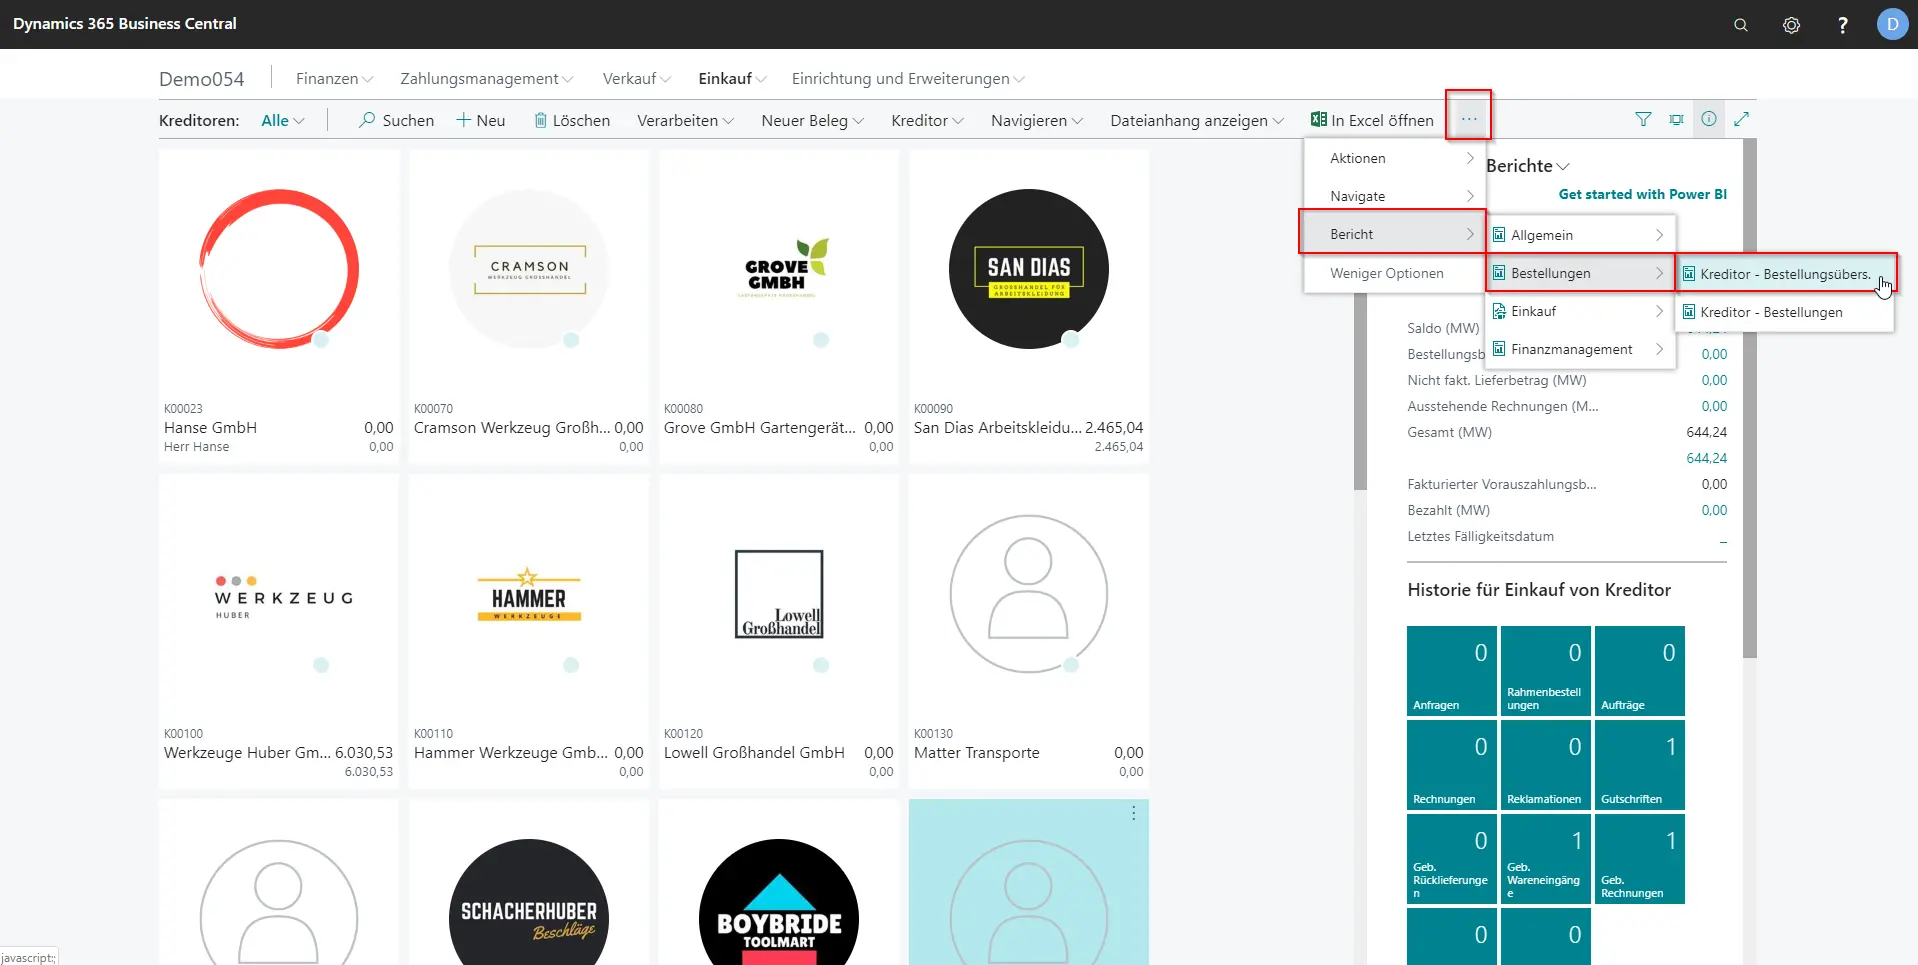Open the Hanse GmbH vendor tile
The width and height of the screenshot is (1918, 965).
coord(279,306)
